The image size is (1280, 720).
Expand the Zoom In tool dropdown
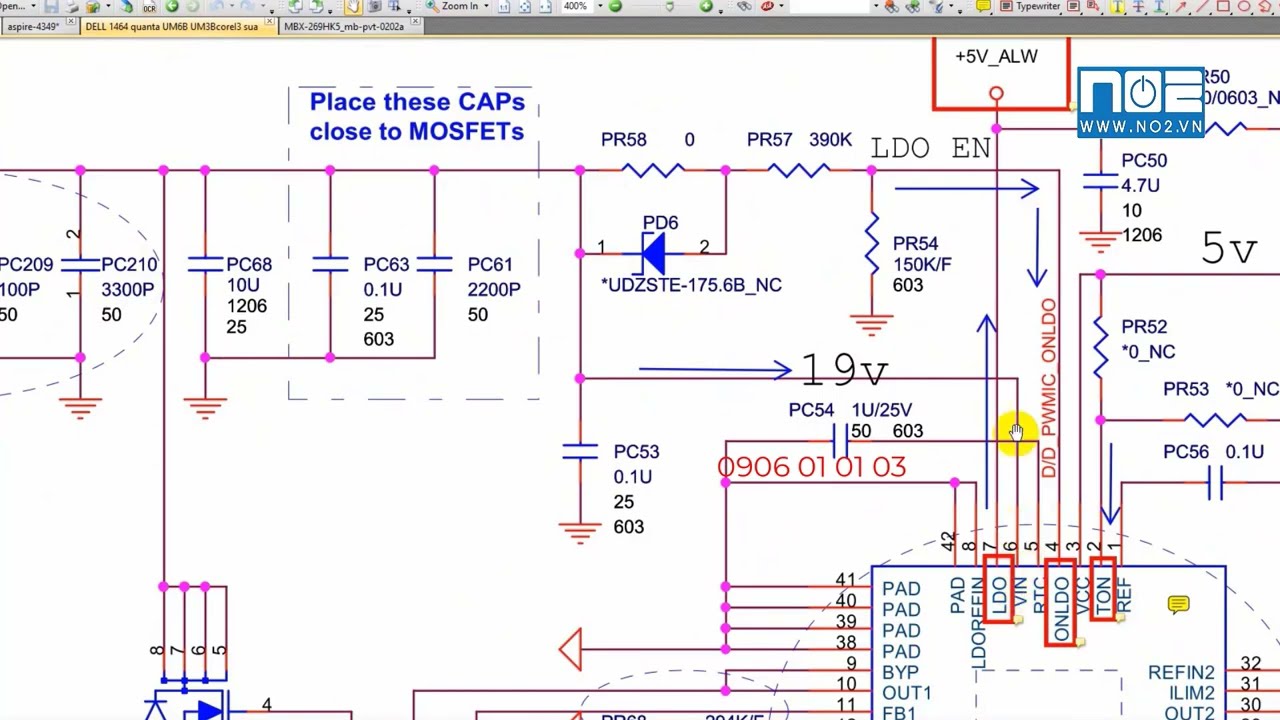(x=486, y=6)
